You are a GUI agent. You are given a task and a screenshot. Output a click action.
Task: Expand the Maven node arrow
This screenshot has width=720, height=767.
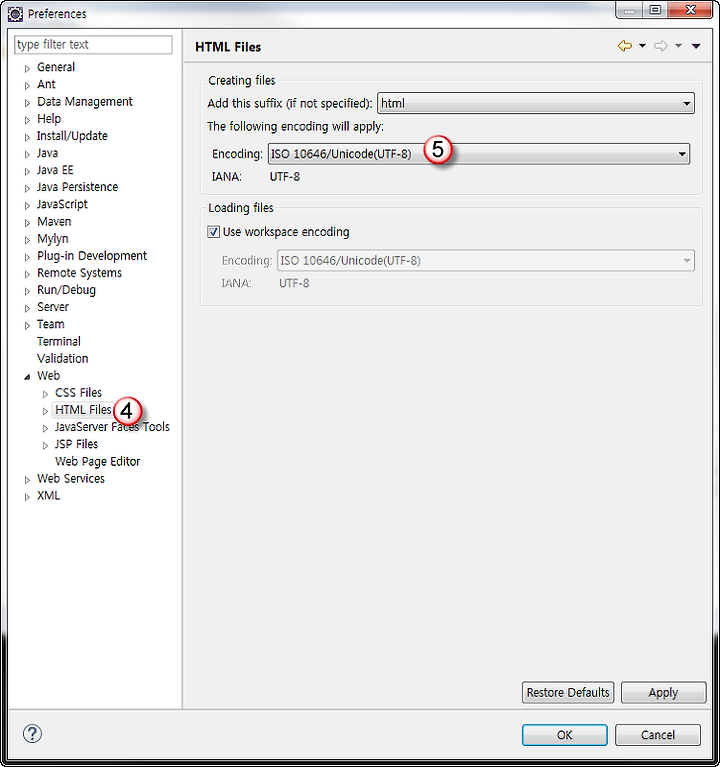pos(27,223)
